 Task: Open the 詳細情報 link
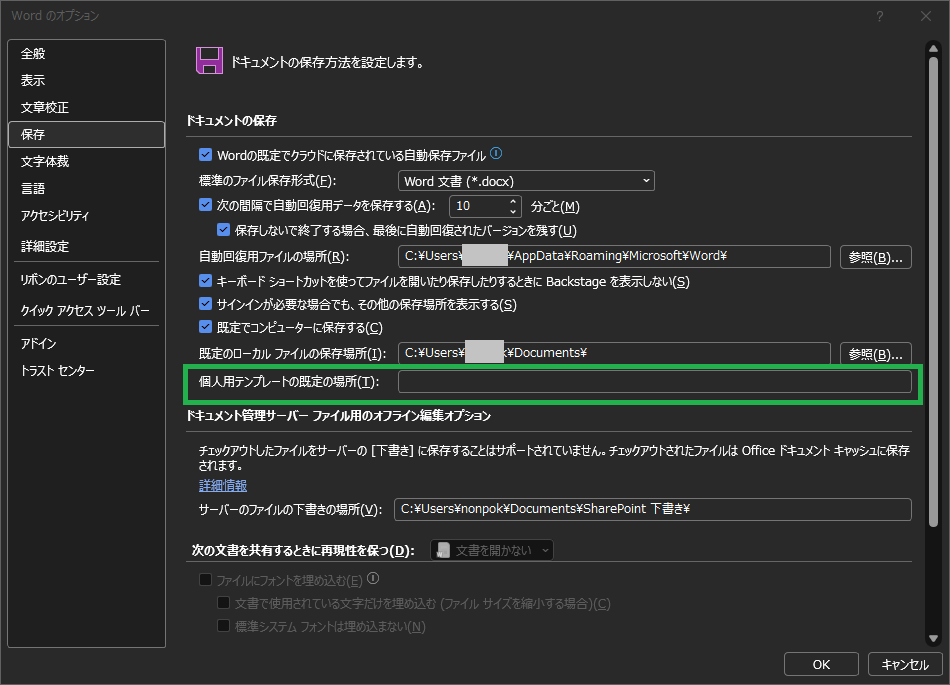[223, 485]
